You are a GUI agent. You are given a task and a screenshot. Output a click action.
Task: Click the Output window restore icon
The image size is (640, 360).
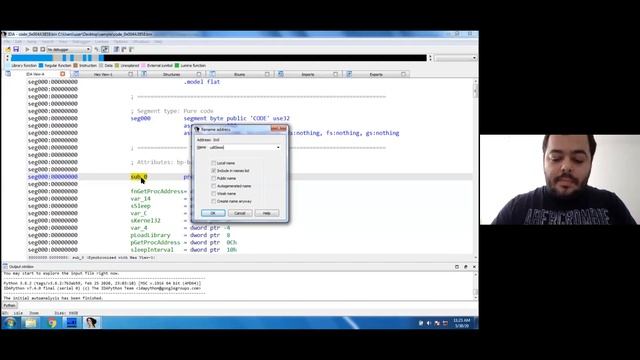tap(457, 267)
